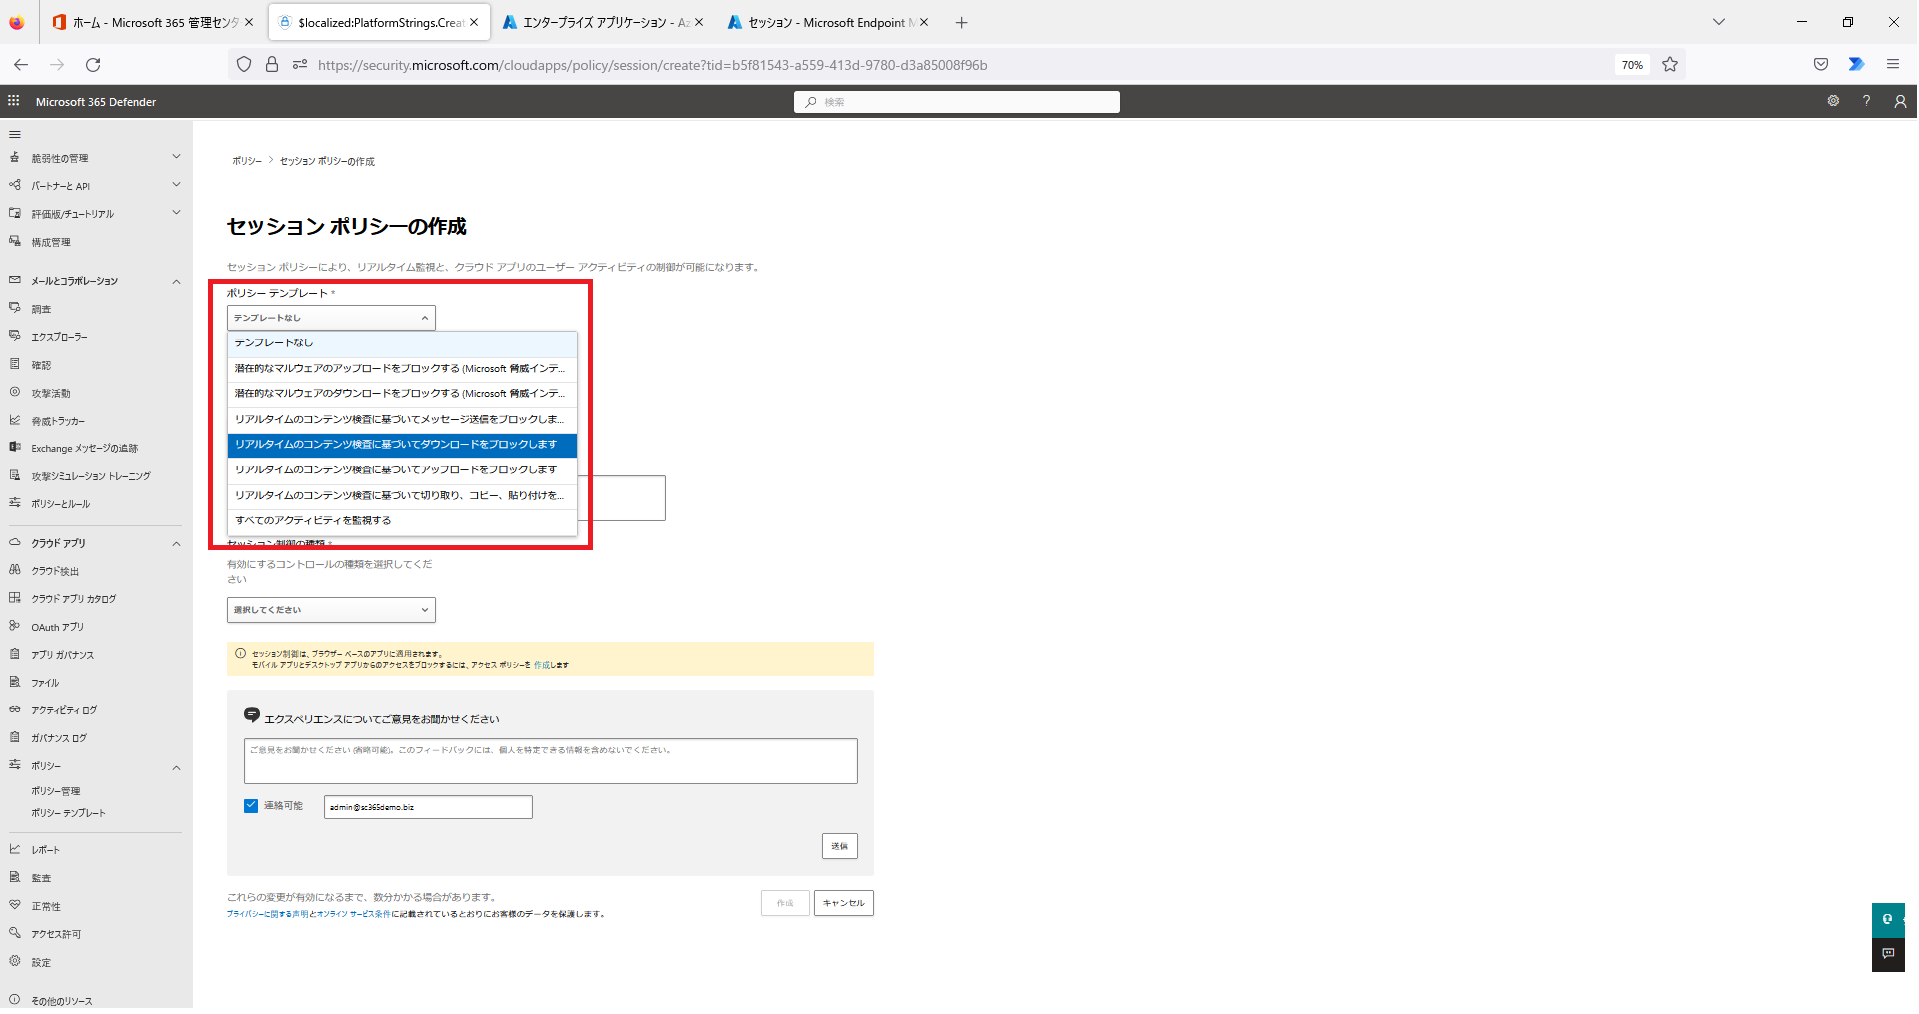This screenshot has height=1014, width=1919.
Task: Click the Firefox reload page button
Action: click(x=93, y=65)
